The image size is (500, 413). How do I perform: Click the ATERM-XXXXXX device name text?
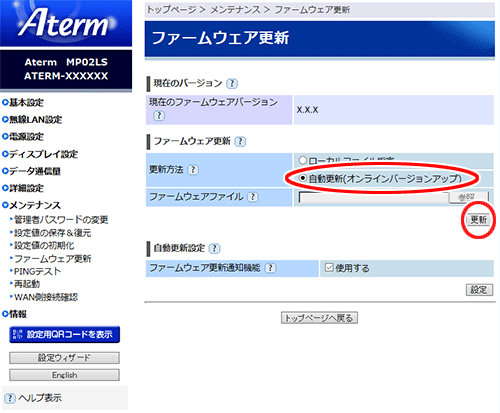click(66, 76)
